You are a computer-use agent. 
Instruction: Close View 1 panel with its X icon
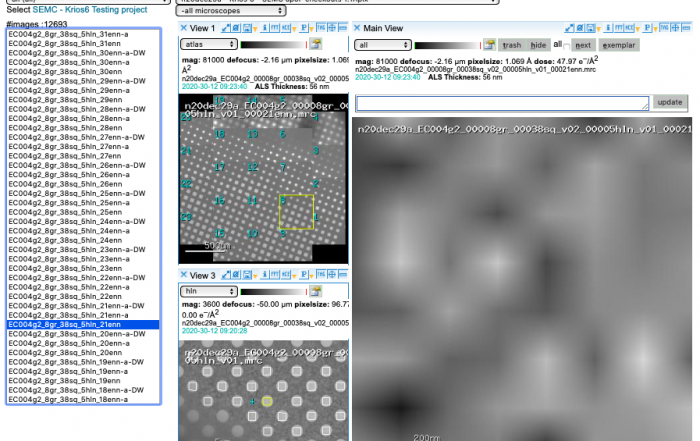[x=183, y=28]
